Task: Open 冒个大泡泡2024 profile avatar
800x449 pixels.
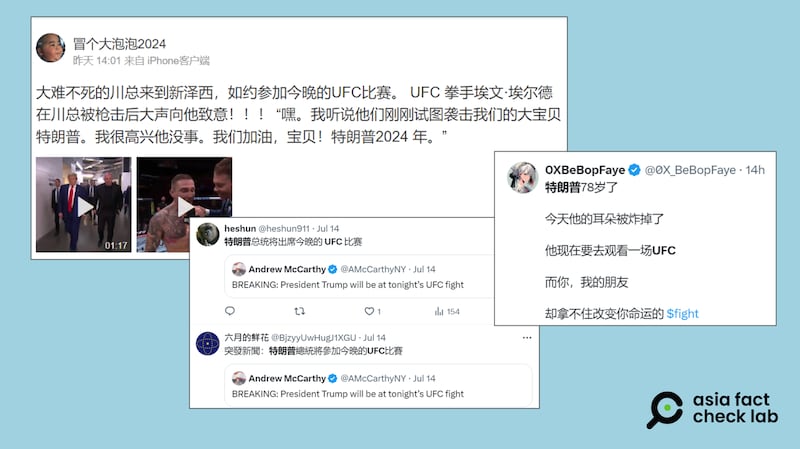Action: (x=51, y=48)
